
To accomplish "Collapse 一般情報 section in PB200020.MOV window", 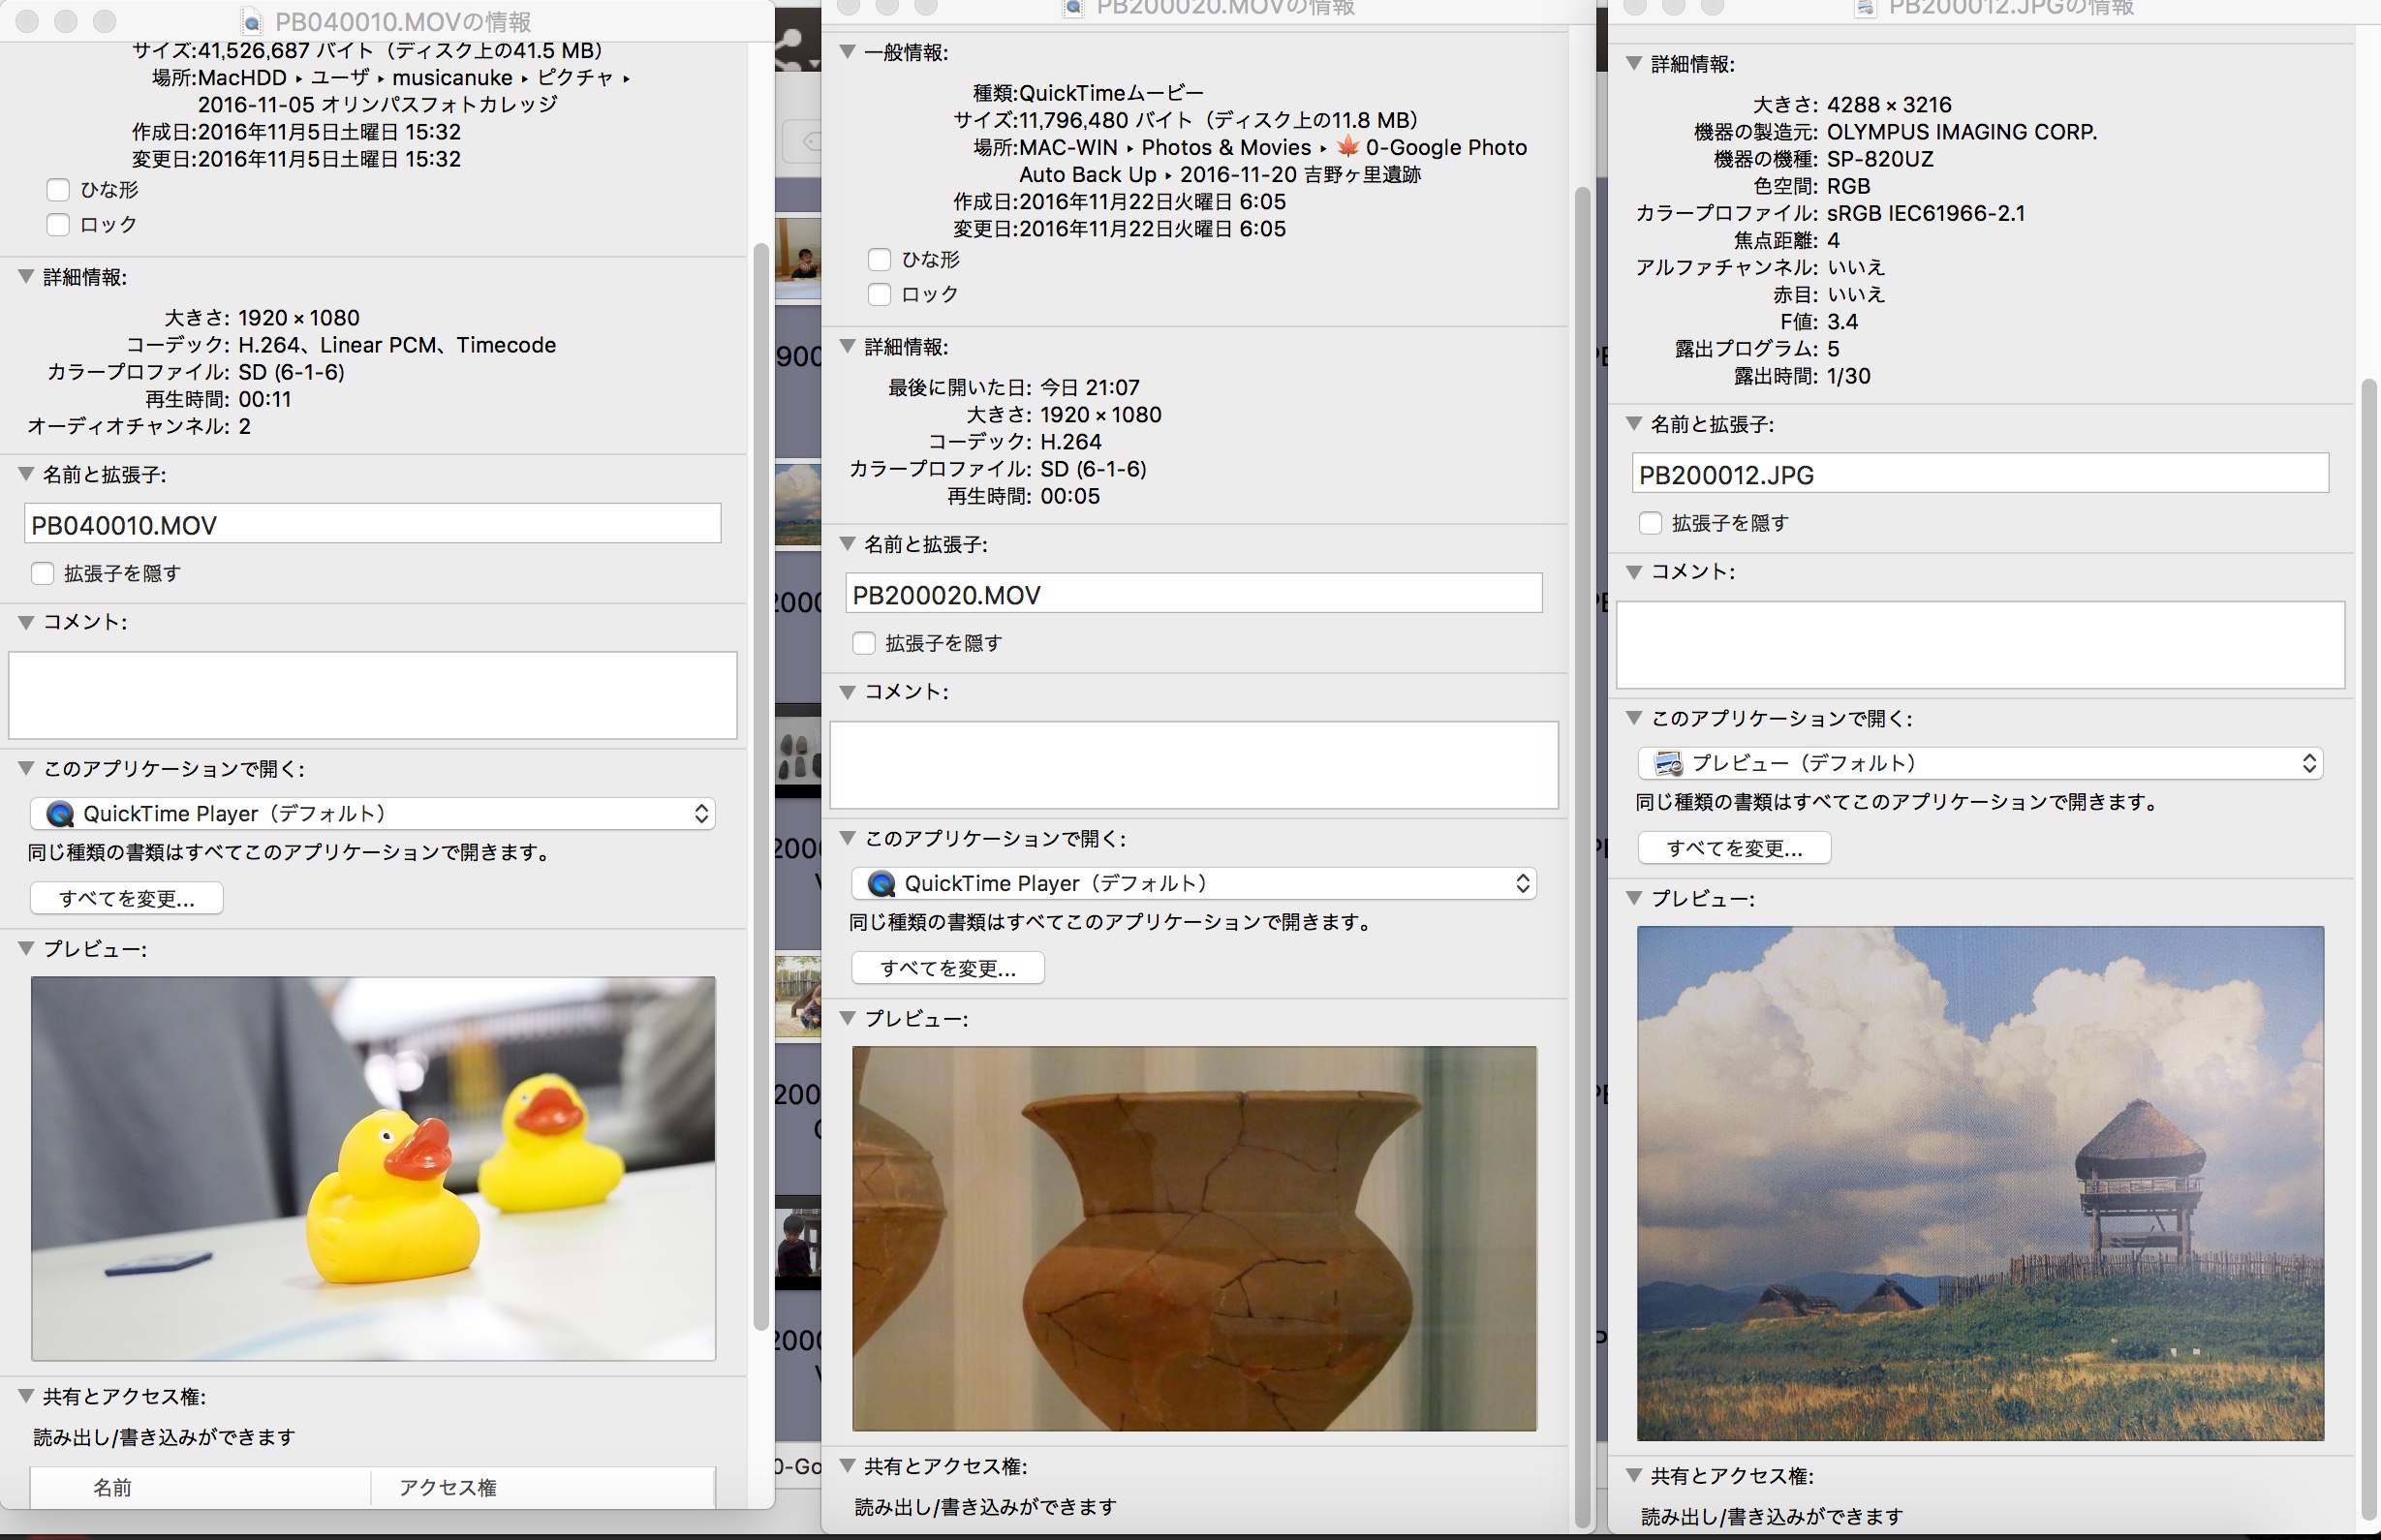I will tap(847, 52).
